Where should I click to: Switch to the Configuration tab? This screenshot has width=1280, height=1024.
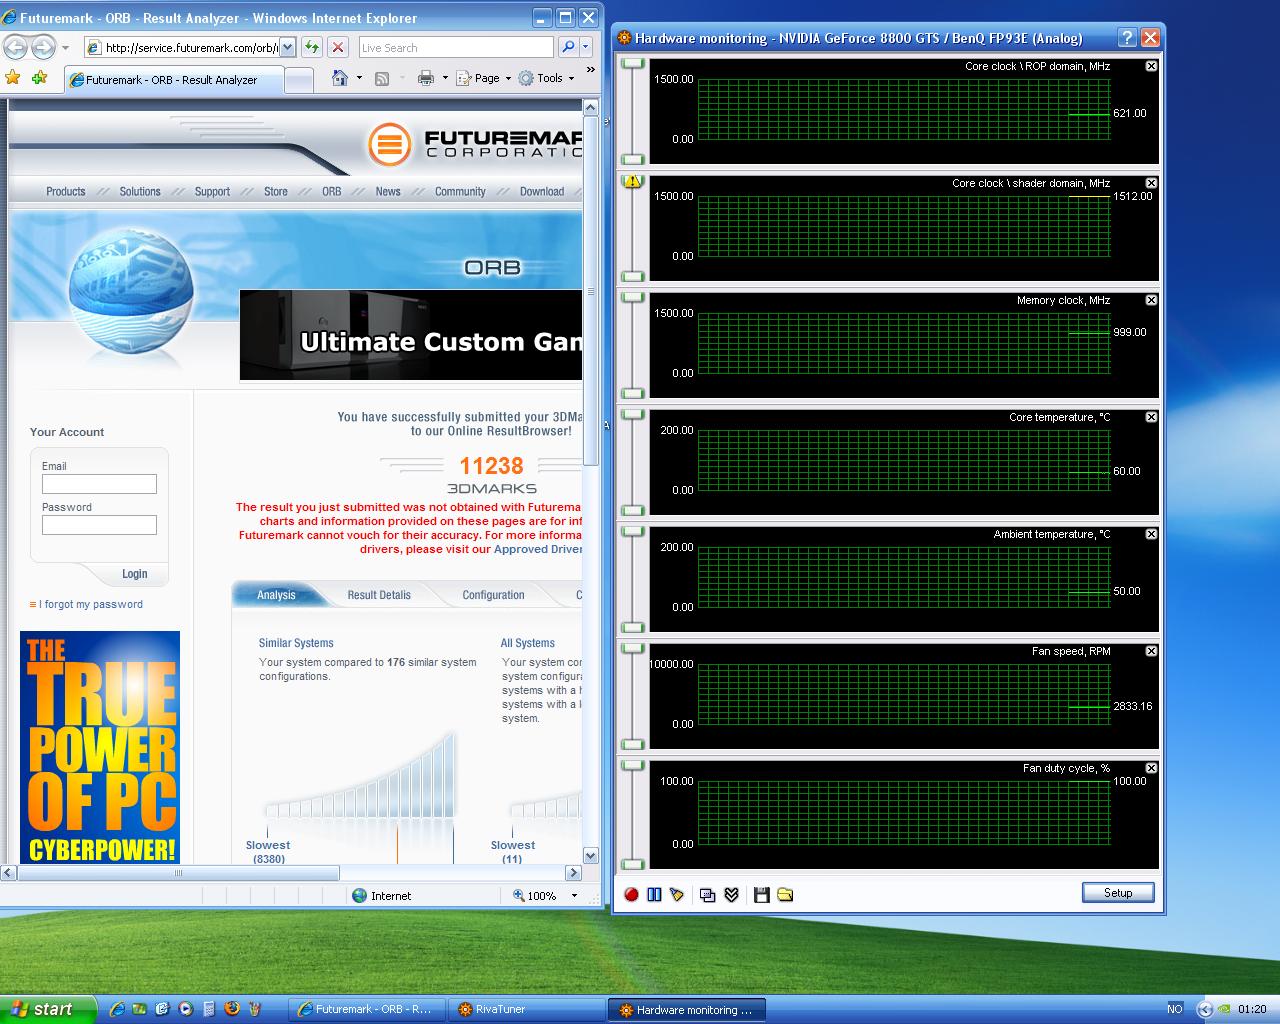point(493,595)
